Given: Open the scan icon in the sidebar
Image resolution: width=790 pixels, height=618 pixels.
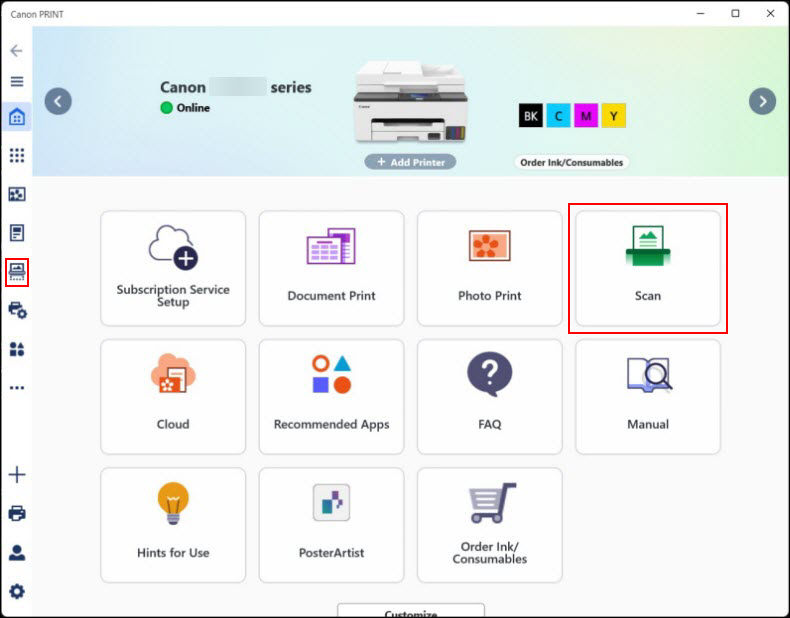Looking at the screenshot, I should coord(17,272).
